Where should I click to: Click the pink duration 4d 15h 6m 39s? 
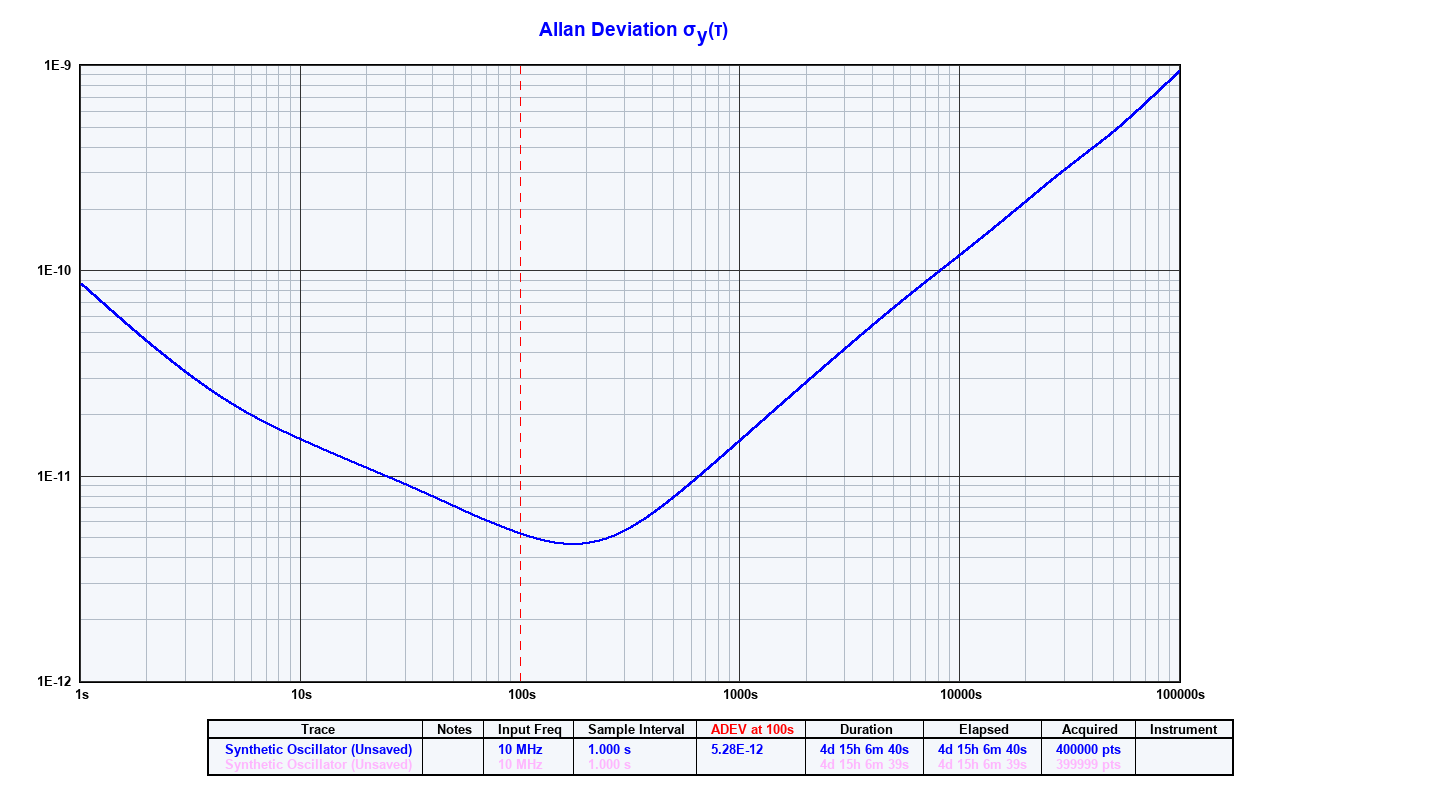(865, 765)
